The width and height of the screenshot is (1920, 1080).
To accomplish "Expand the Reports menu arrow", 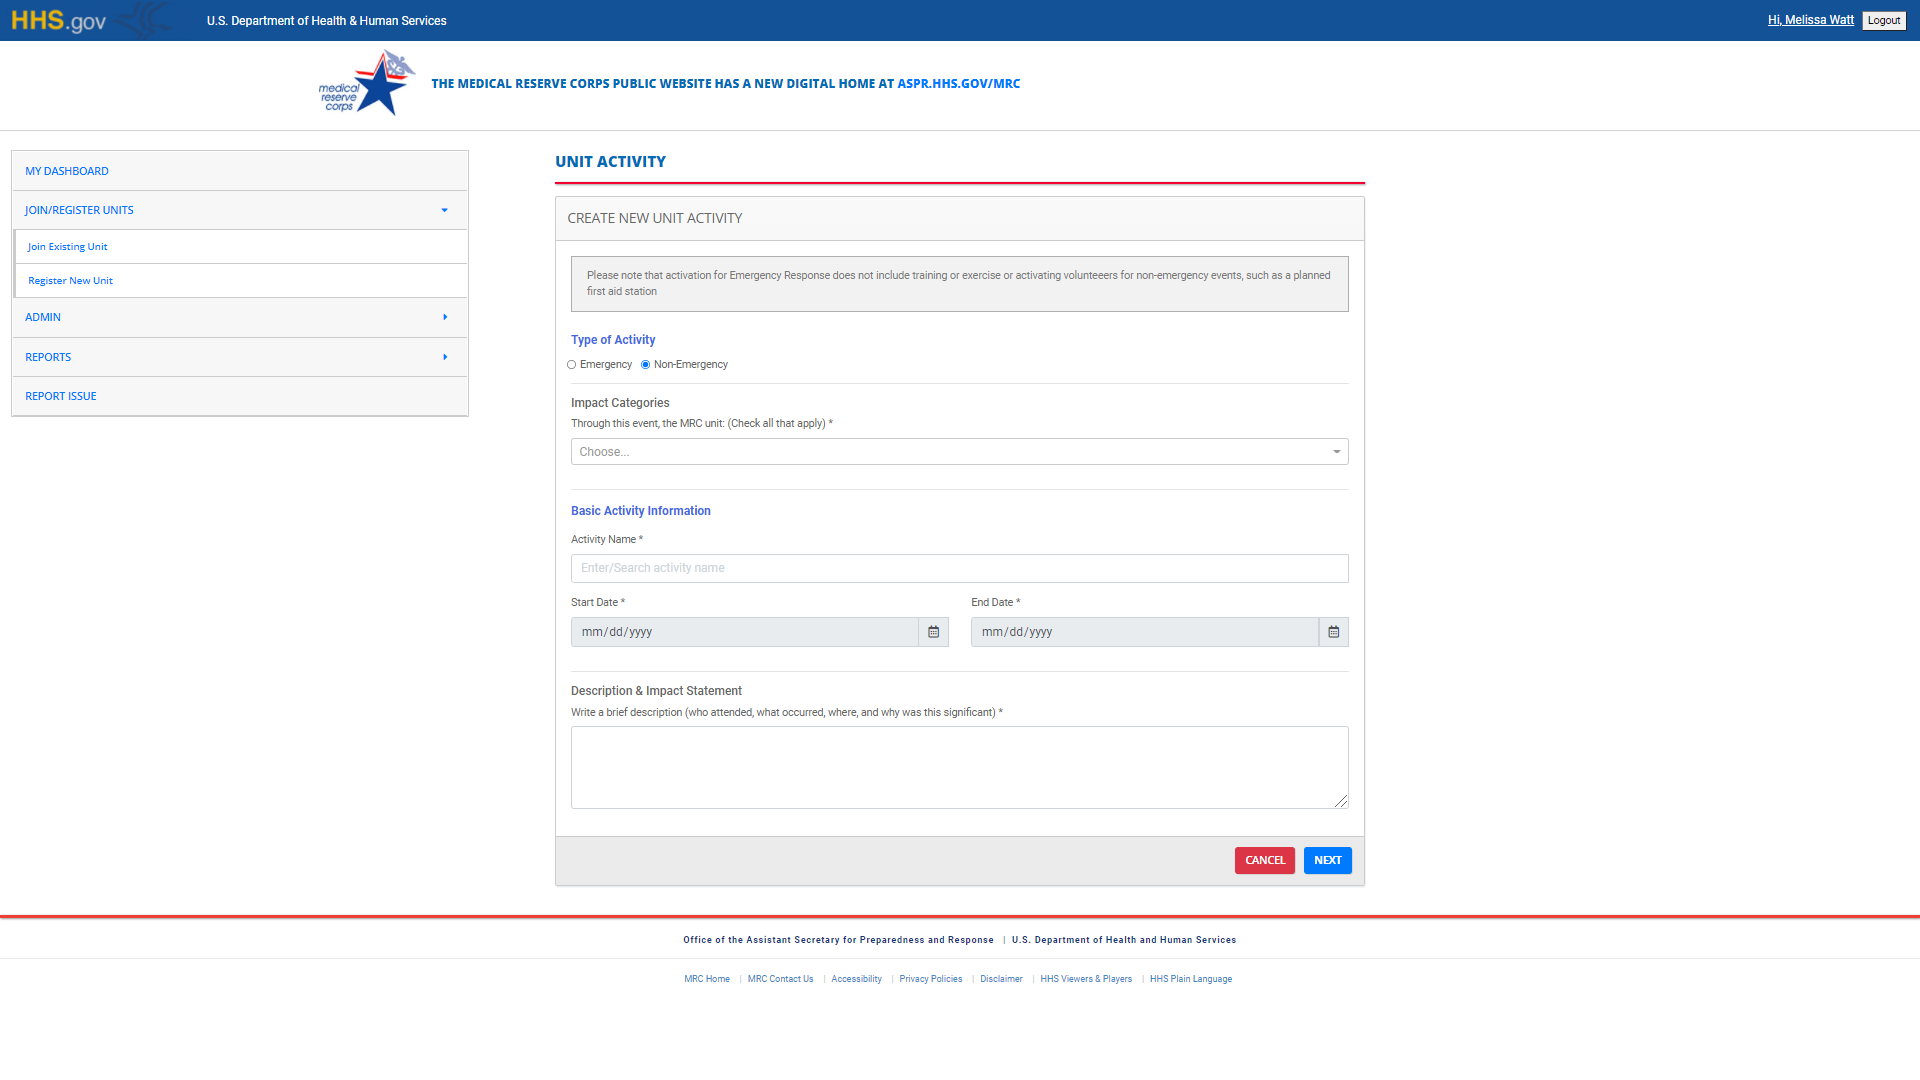I will point(445,357).
